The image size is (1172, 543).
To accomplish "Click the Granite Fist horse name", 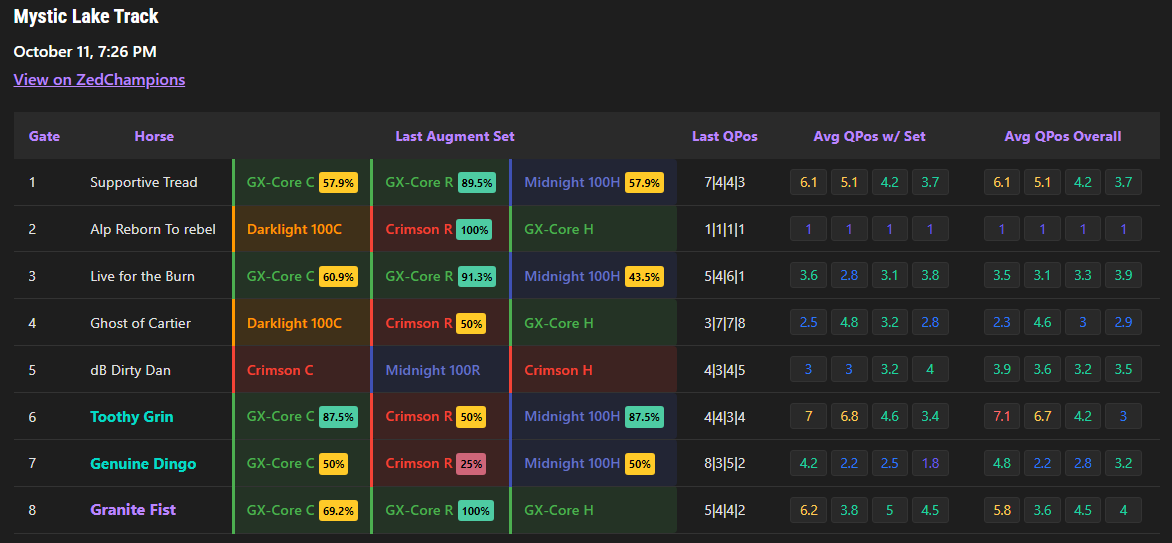I will (133, 510).
